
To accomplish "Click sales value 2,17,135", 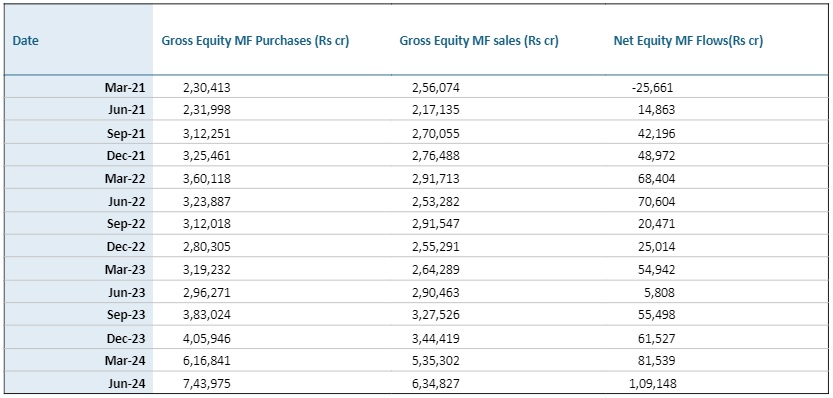I will pyautogui.click(x=436, y=110).
